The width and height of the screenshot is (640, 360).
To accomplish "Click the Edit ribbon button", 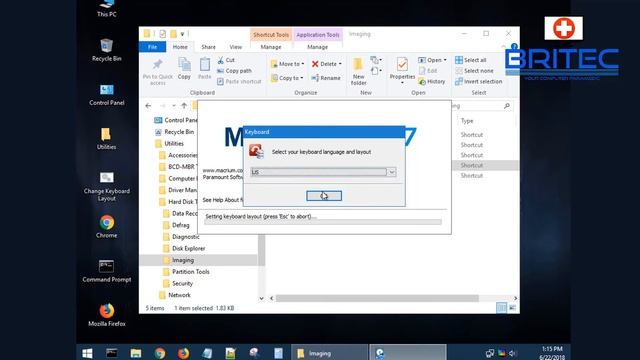I will point(428,71).
